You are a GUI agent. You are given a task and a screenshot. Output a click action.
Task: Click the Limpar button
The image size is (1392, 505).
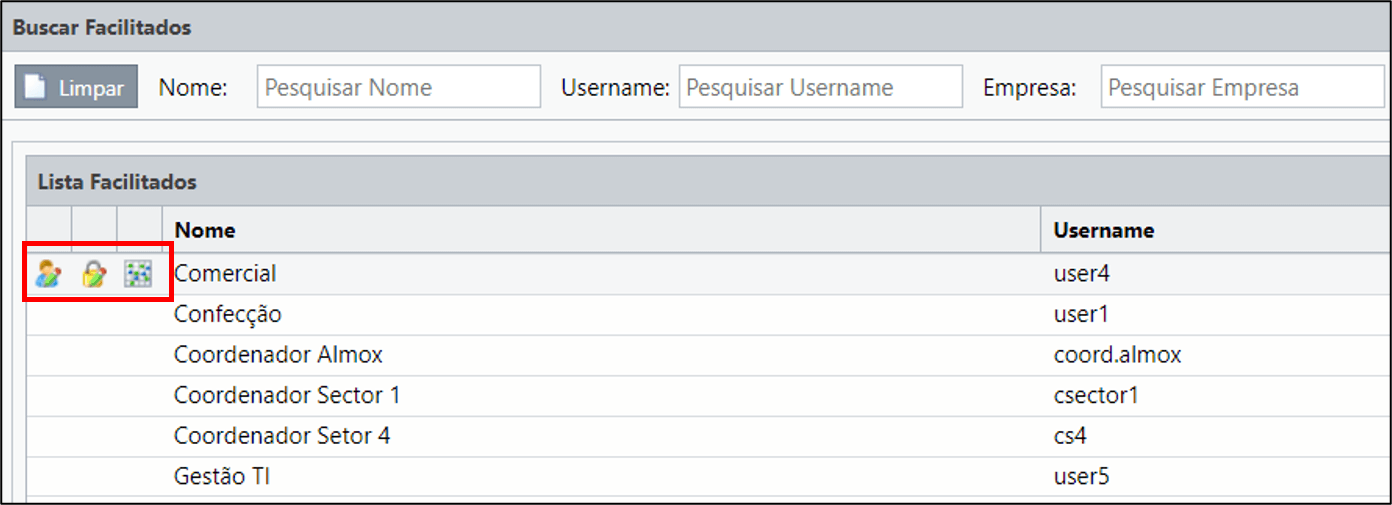pos(76,87)
